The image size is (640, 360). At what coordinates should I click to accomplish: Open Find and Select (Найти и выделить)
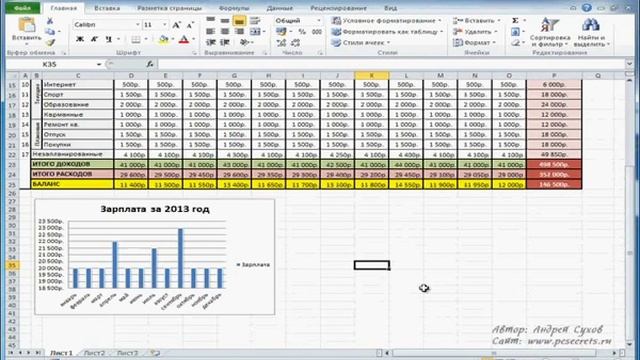(x=591, y=32)
